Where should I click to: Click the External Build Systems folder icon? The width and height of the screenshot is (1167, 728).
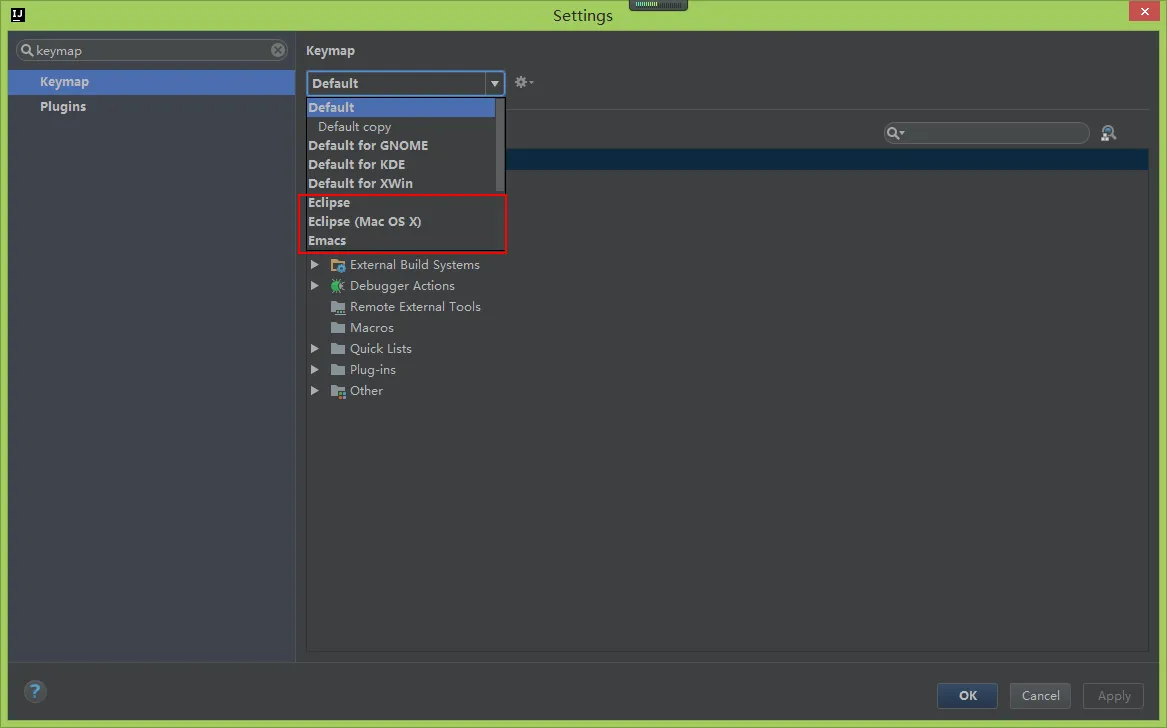pos(338,265)
